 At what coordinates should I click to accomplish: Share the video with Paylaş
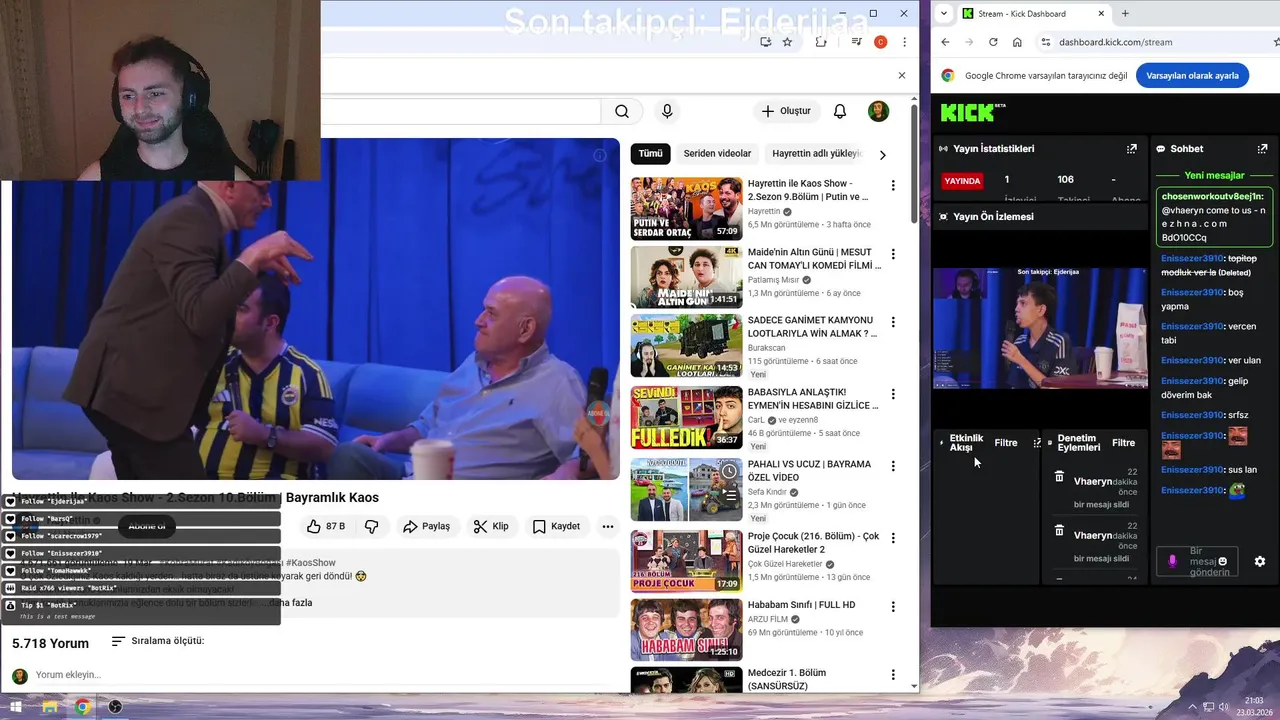coord(426,526)
